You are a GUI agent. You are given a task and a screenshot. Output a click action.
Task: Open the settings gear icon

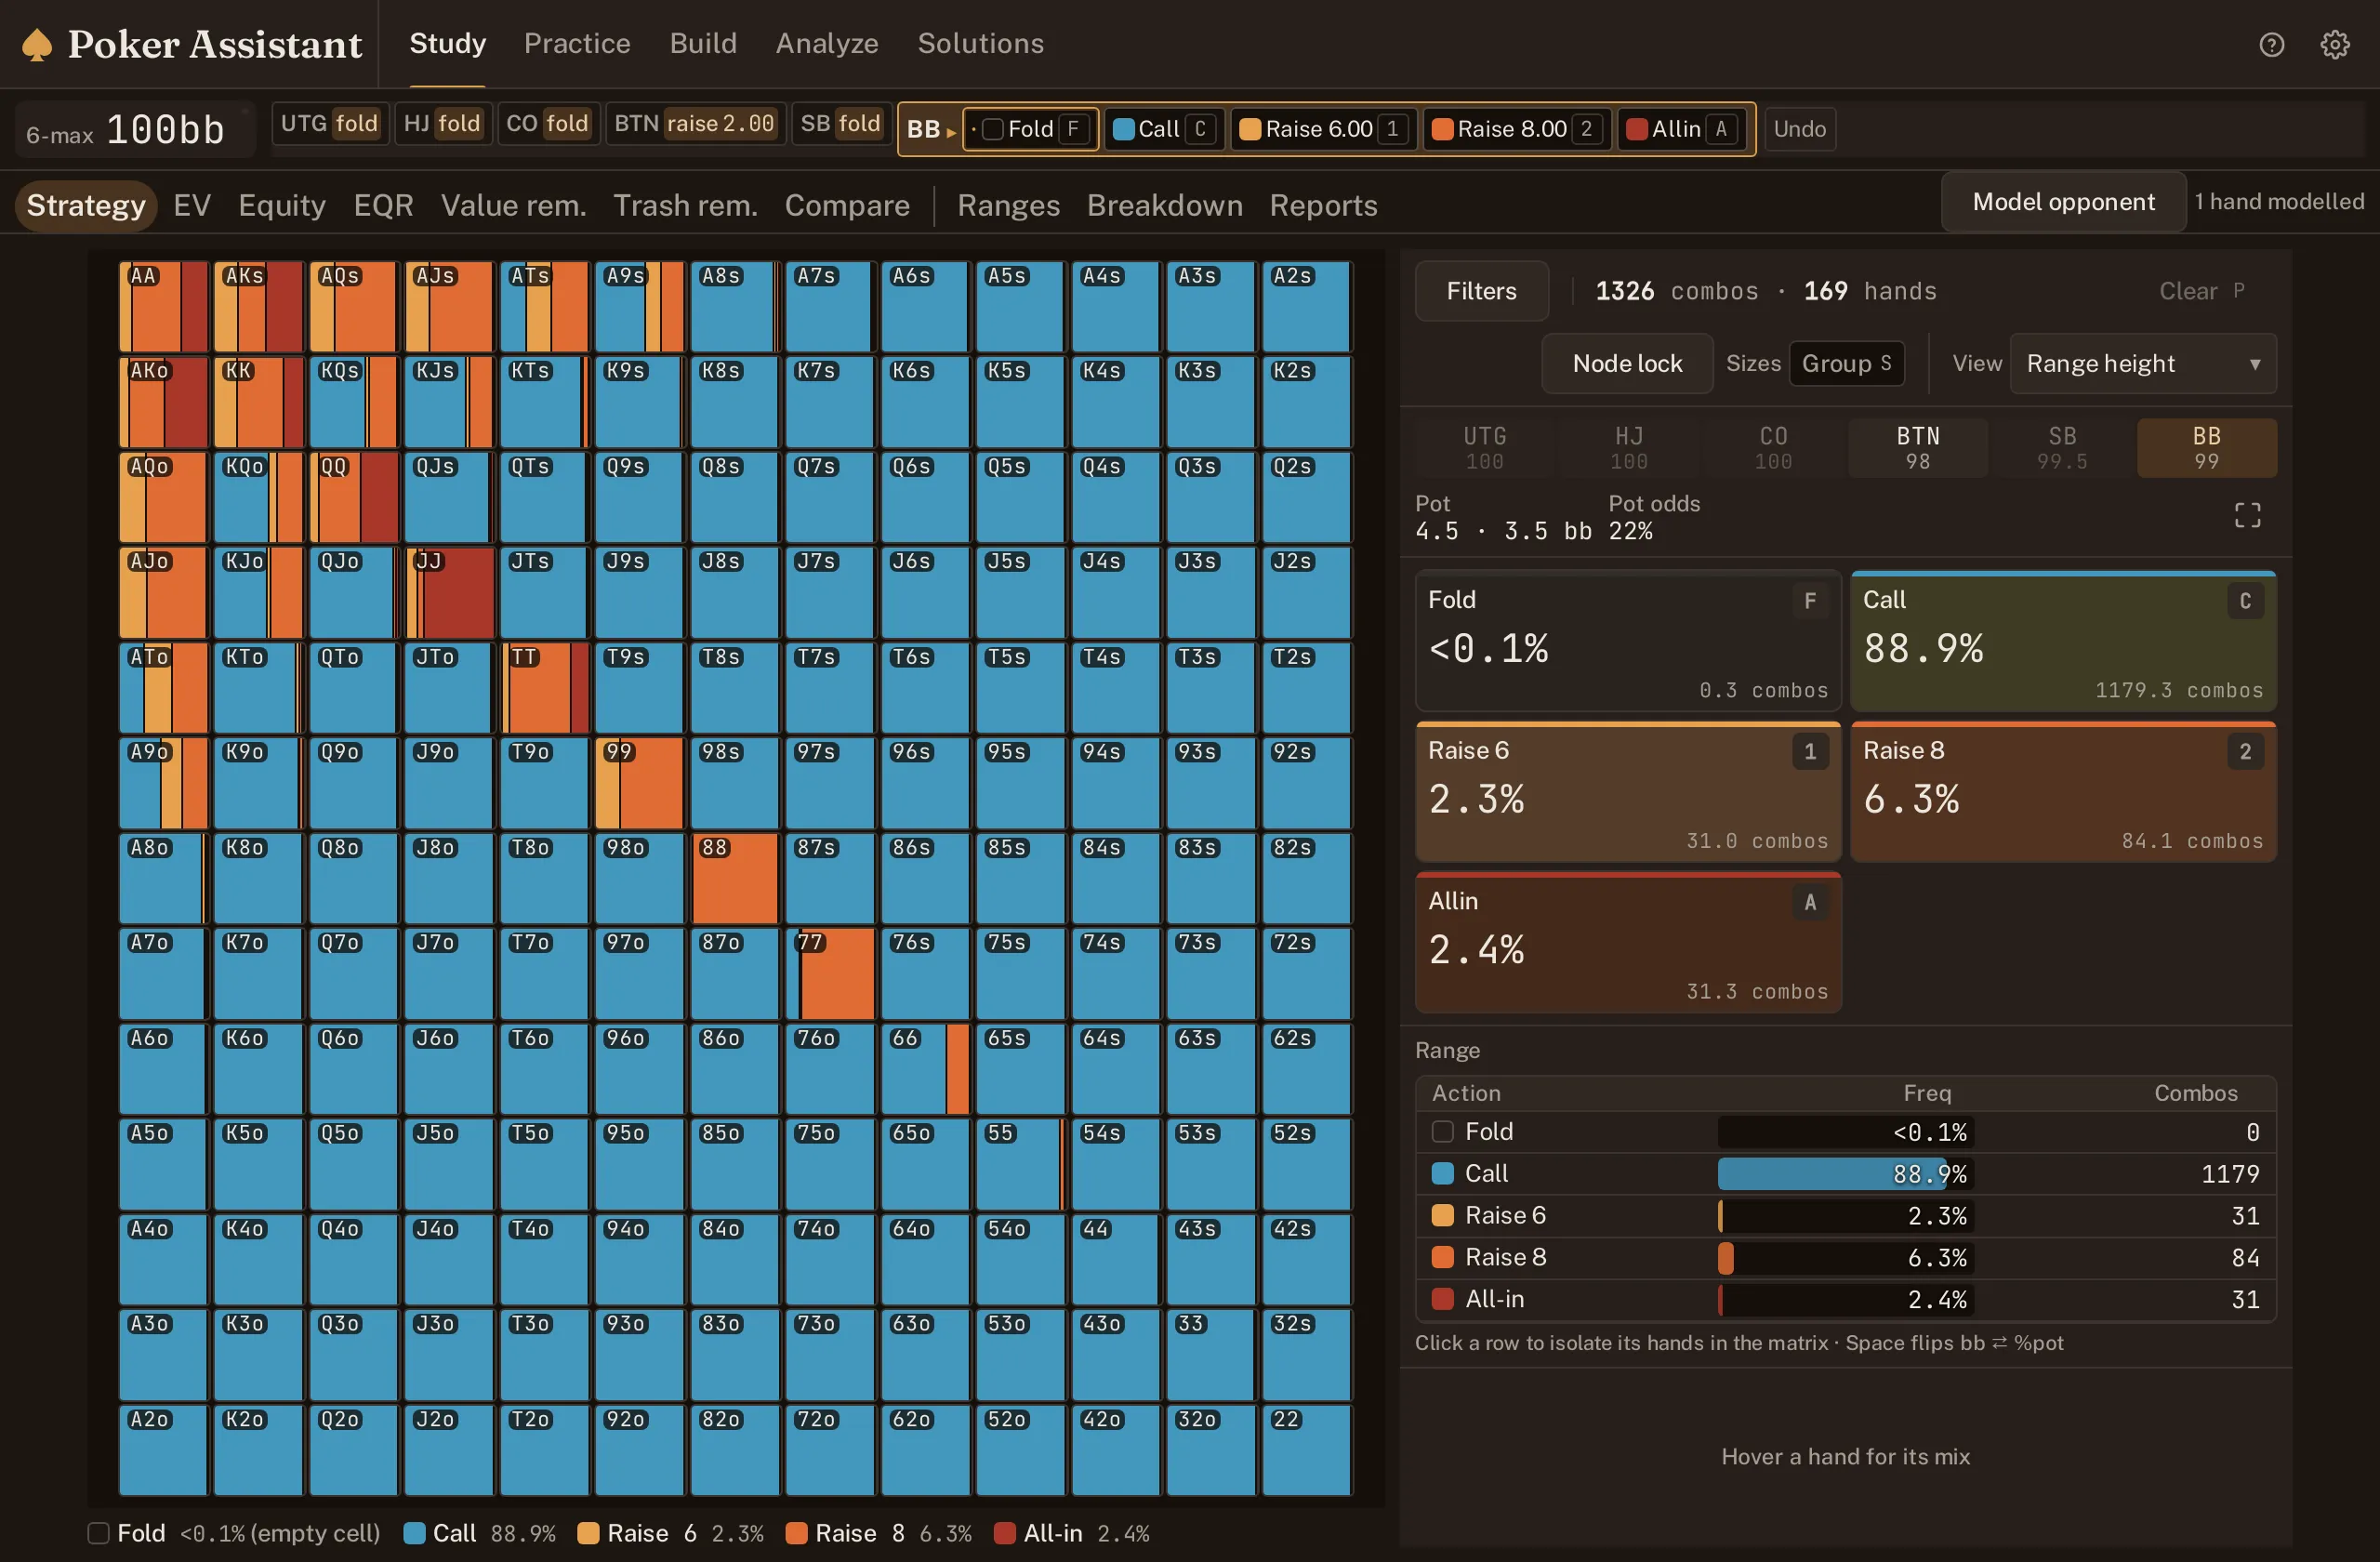pyautogui.click(x=2334, y=44)
